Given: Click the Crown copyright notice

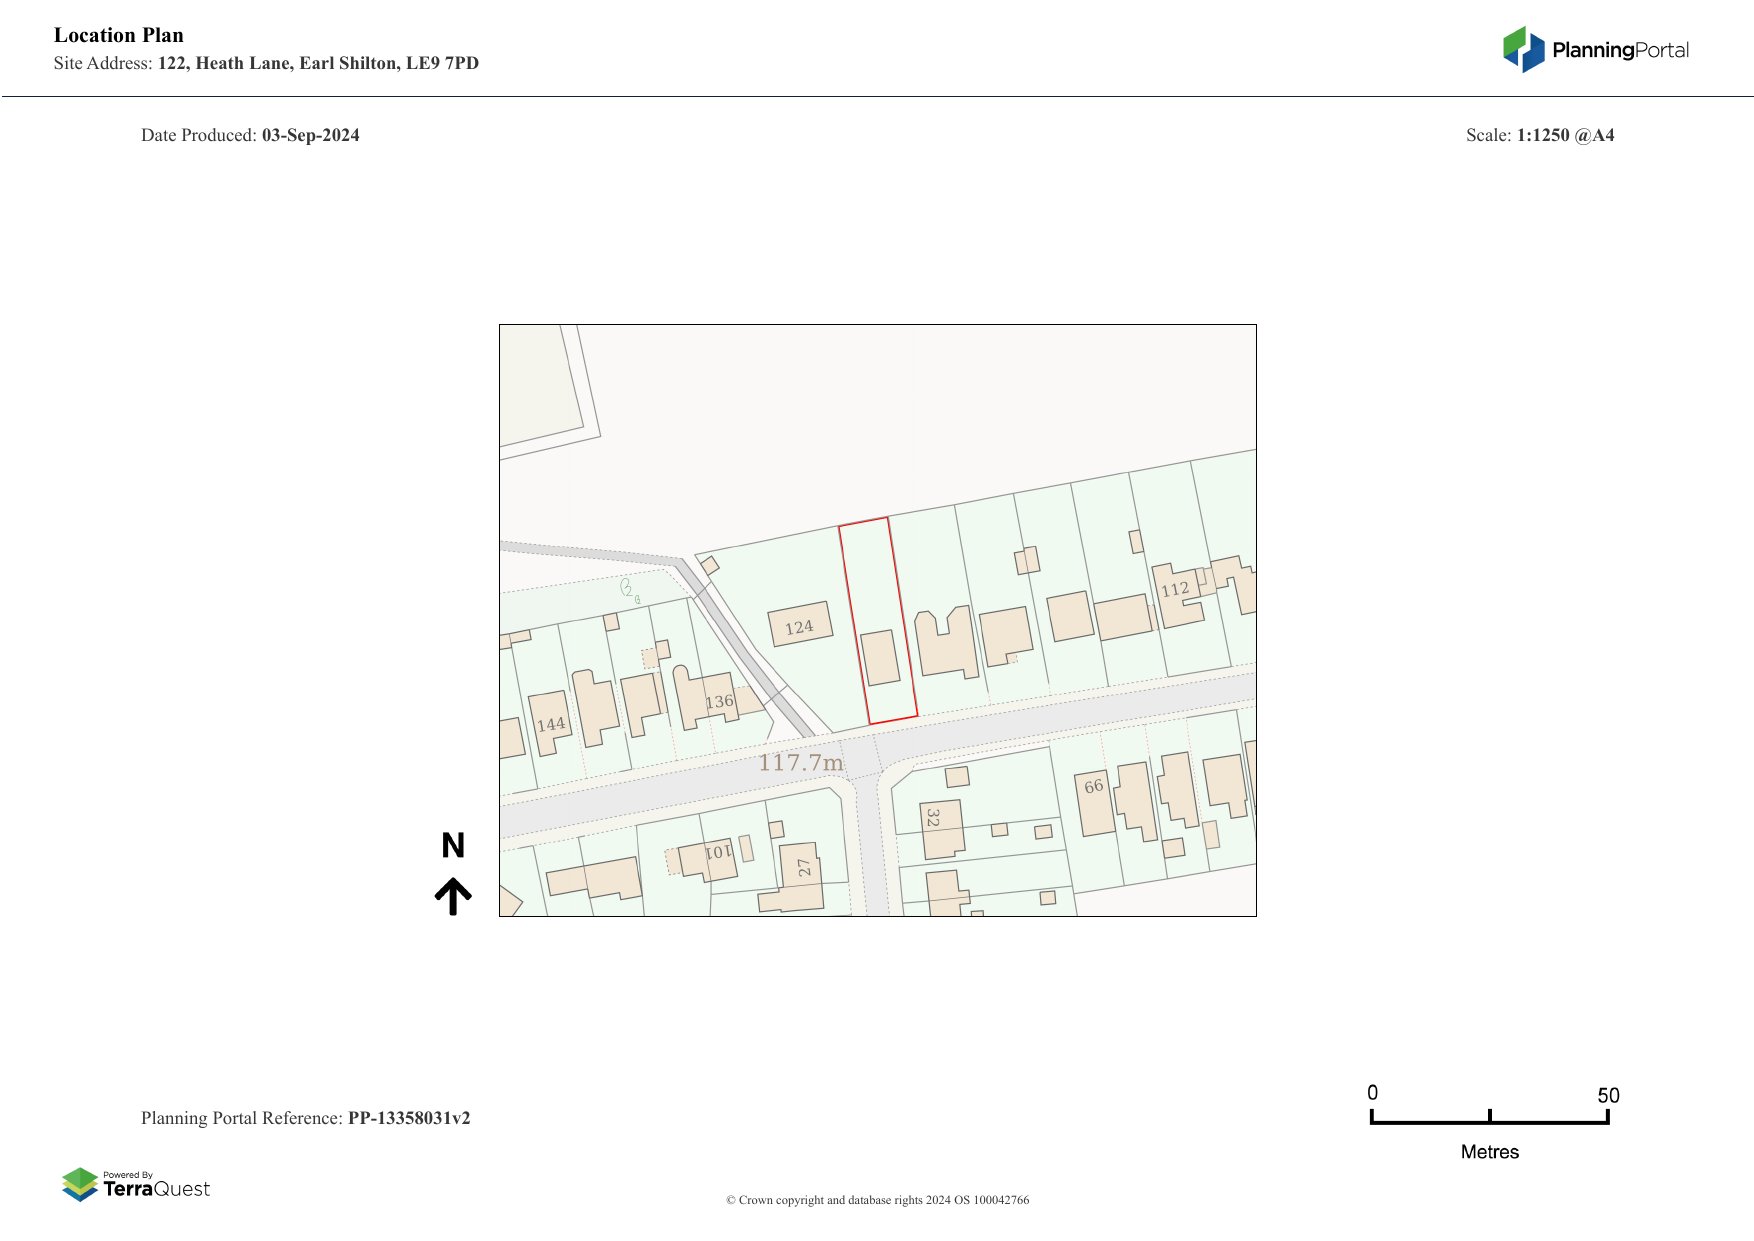Looking at the screenshot, I should click(x=877, y=1200).
